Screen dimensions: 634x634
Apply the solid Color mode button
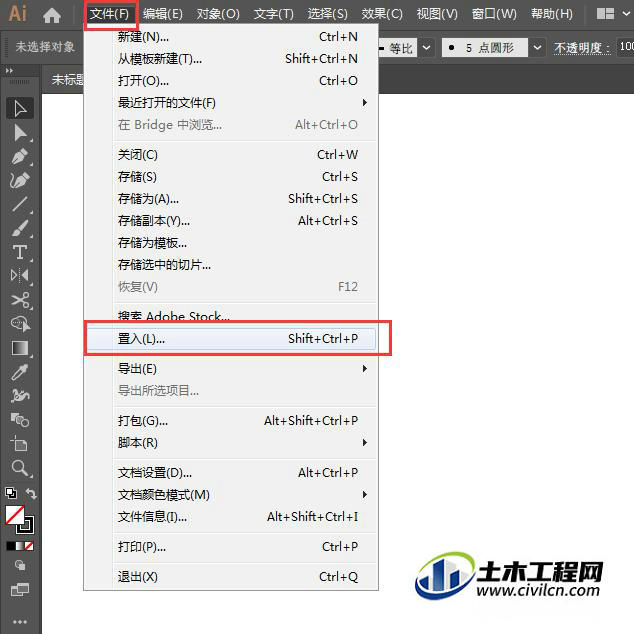11,546
